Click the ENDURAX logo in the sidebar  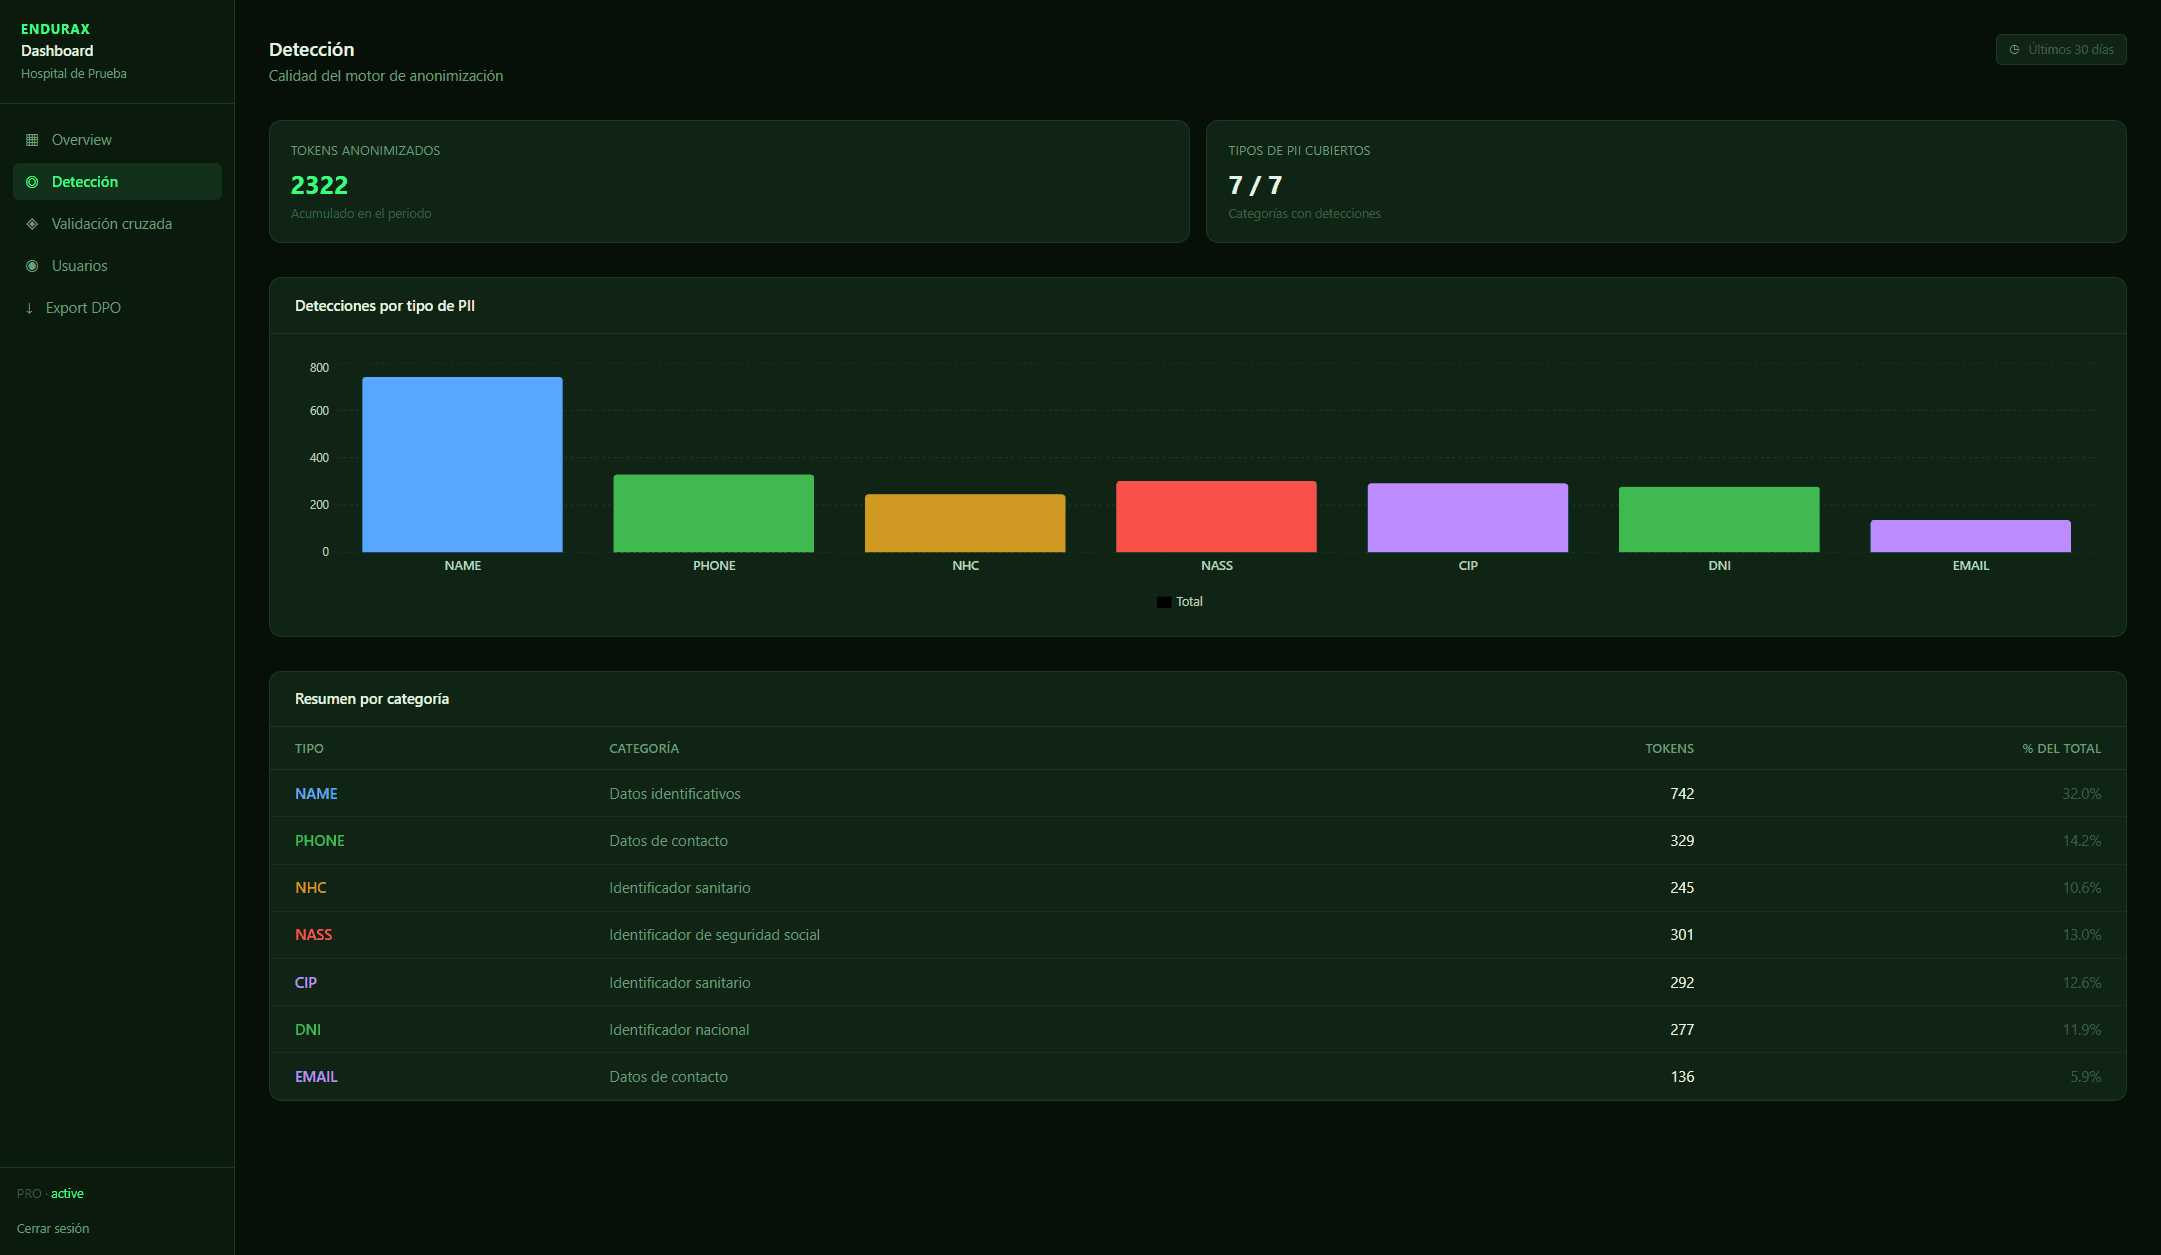pyautogui.click(x=54, y=29)
